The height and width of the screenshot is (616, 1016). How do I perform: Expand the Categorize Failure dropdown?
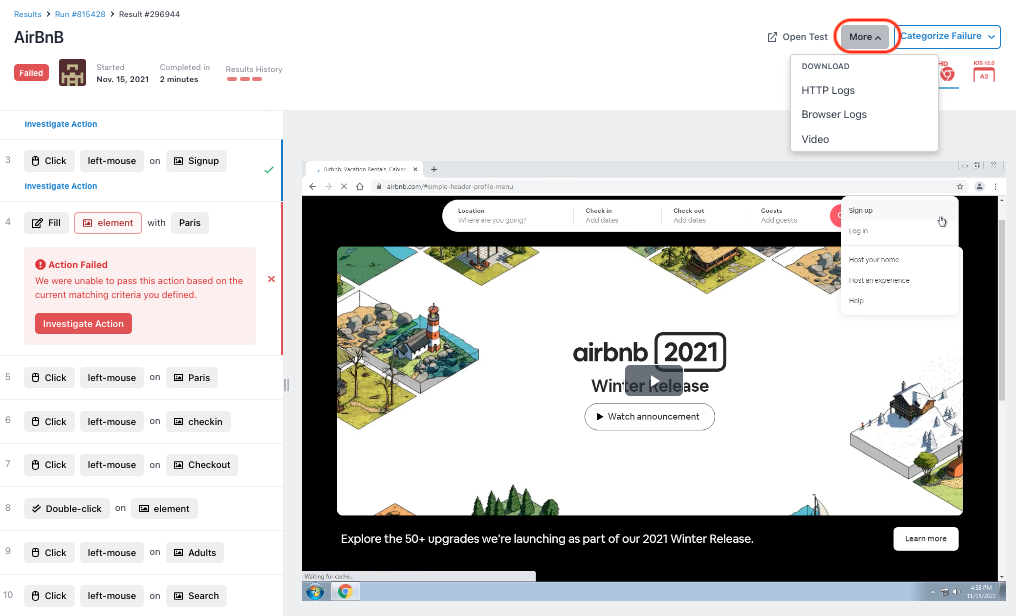pos(947,36)
